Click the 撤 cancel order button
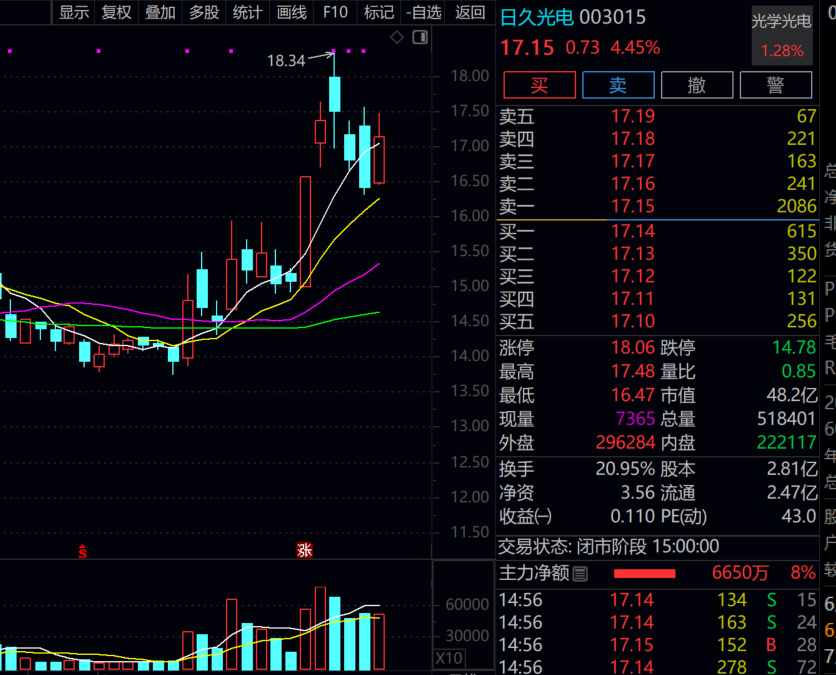This screenshot has height=675, width=836. pyautogui.click(x=697, y=85)
